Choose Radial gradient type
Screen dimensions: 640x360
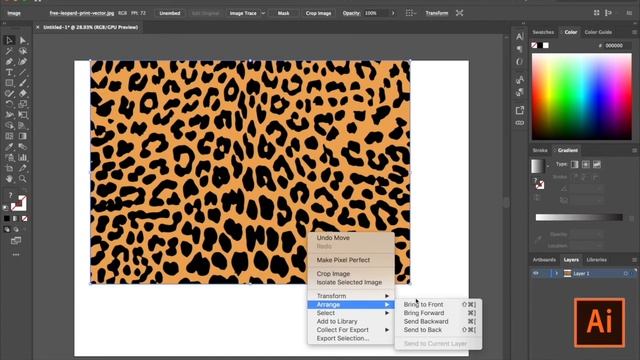tap(586, 164)
